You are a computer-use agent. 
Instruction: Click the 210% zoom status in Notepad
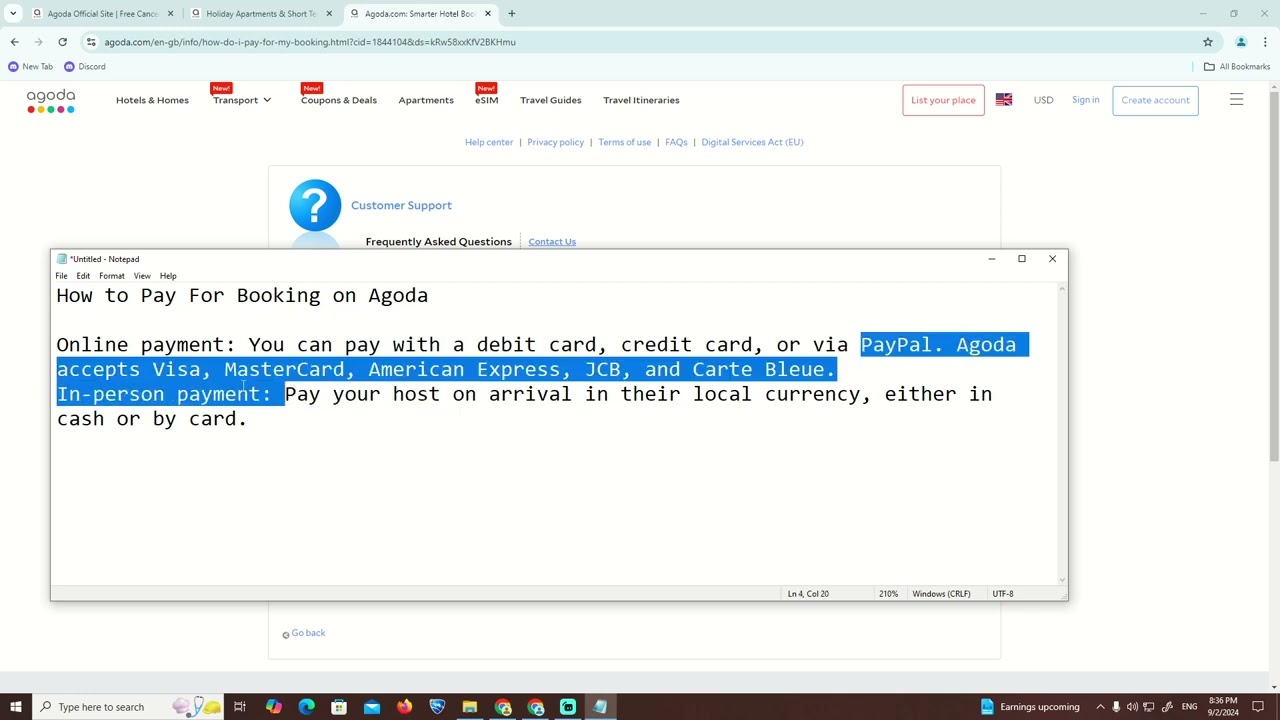pos(888,594)
